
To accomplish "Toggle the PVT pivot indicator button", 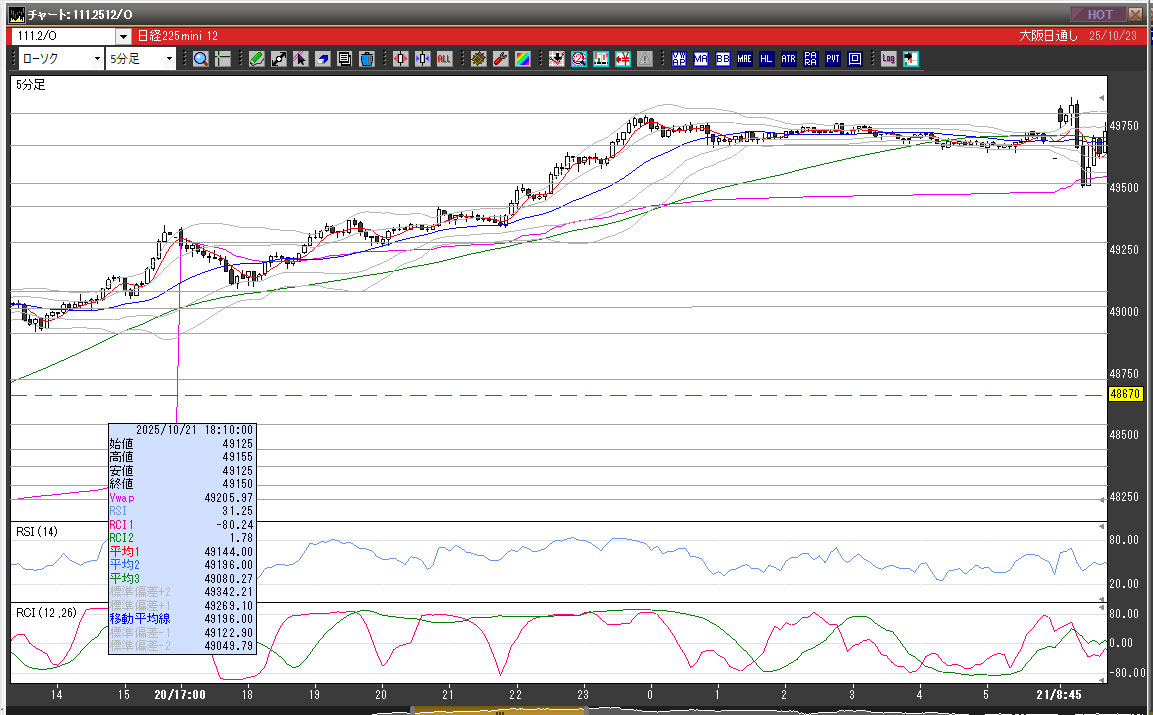I will [833, 59].
